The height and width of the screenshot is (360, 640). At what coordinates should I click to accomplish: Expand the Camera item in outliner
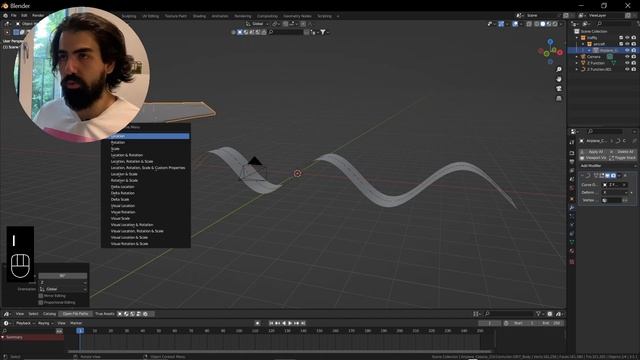(x=577, y=57)
